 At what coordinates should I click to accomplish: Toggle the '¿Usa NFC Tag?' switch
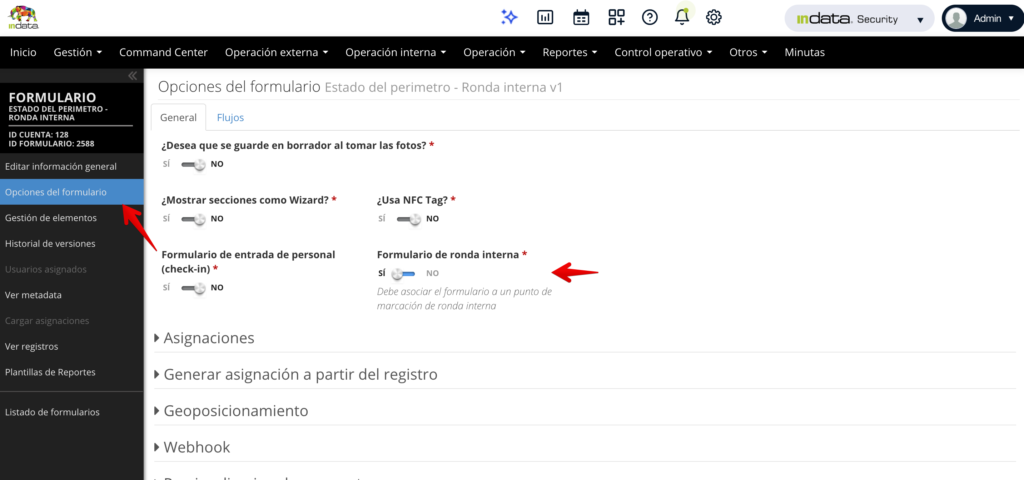410,219
